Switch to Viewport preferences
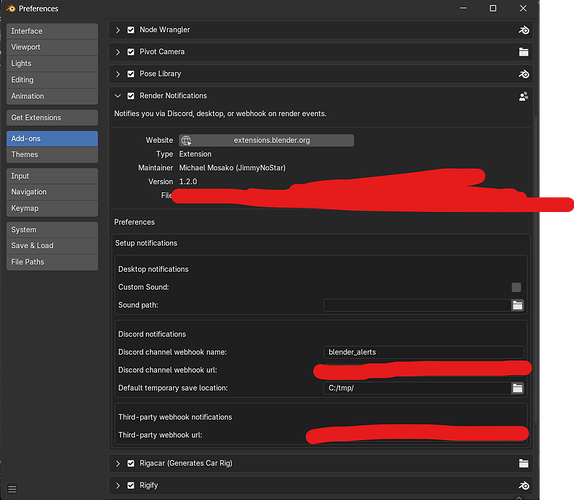The image size is (574, 500). tap(52, 47)
